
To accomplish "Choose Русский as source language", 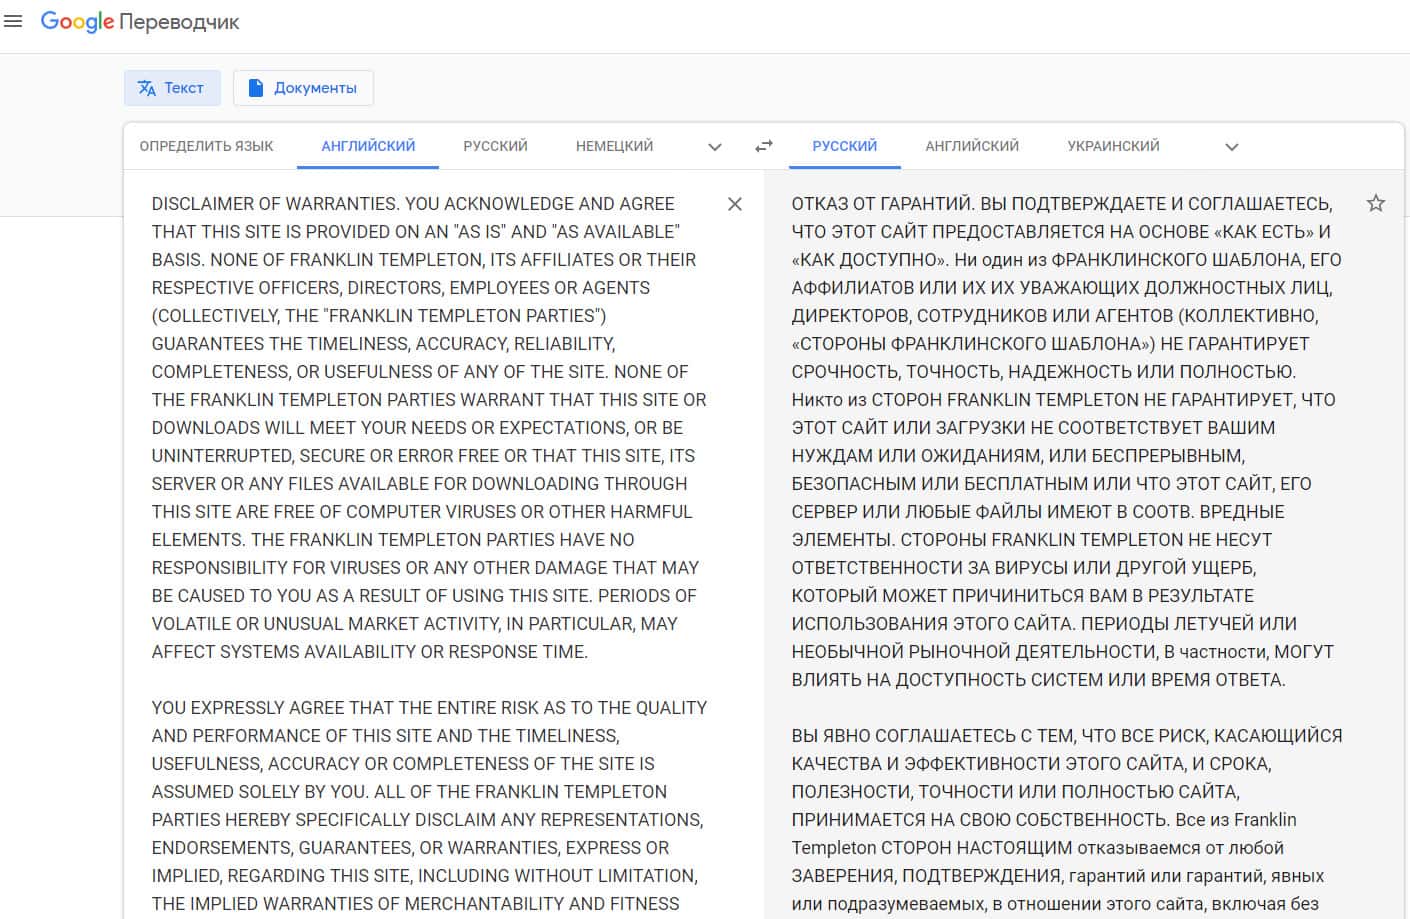I will coord(495,146).
